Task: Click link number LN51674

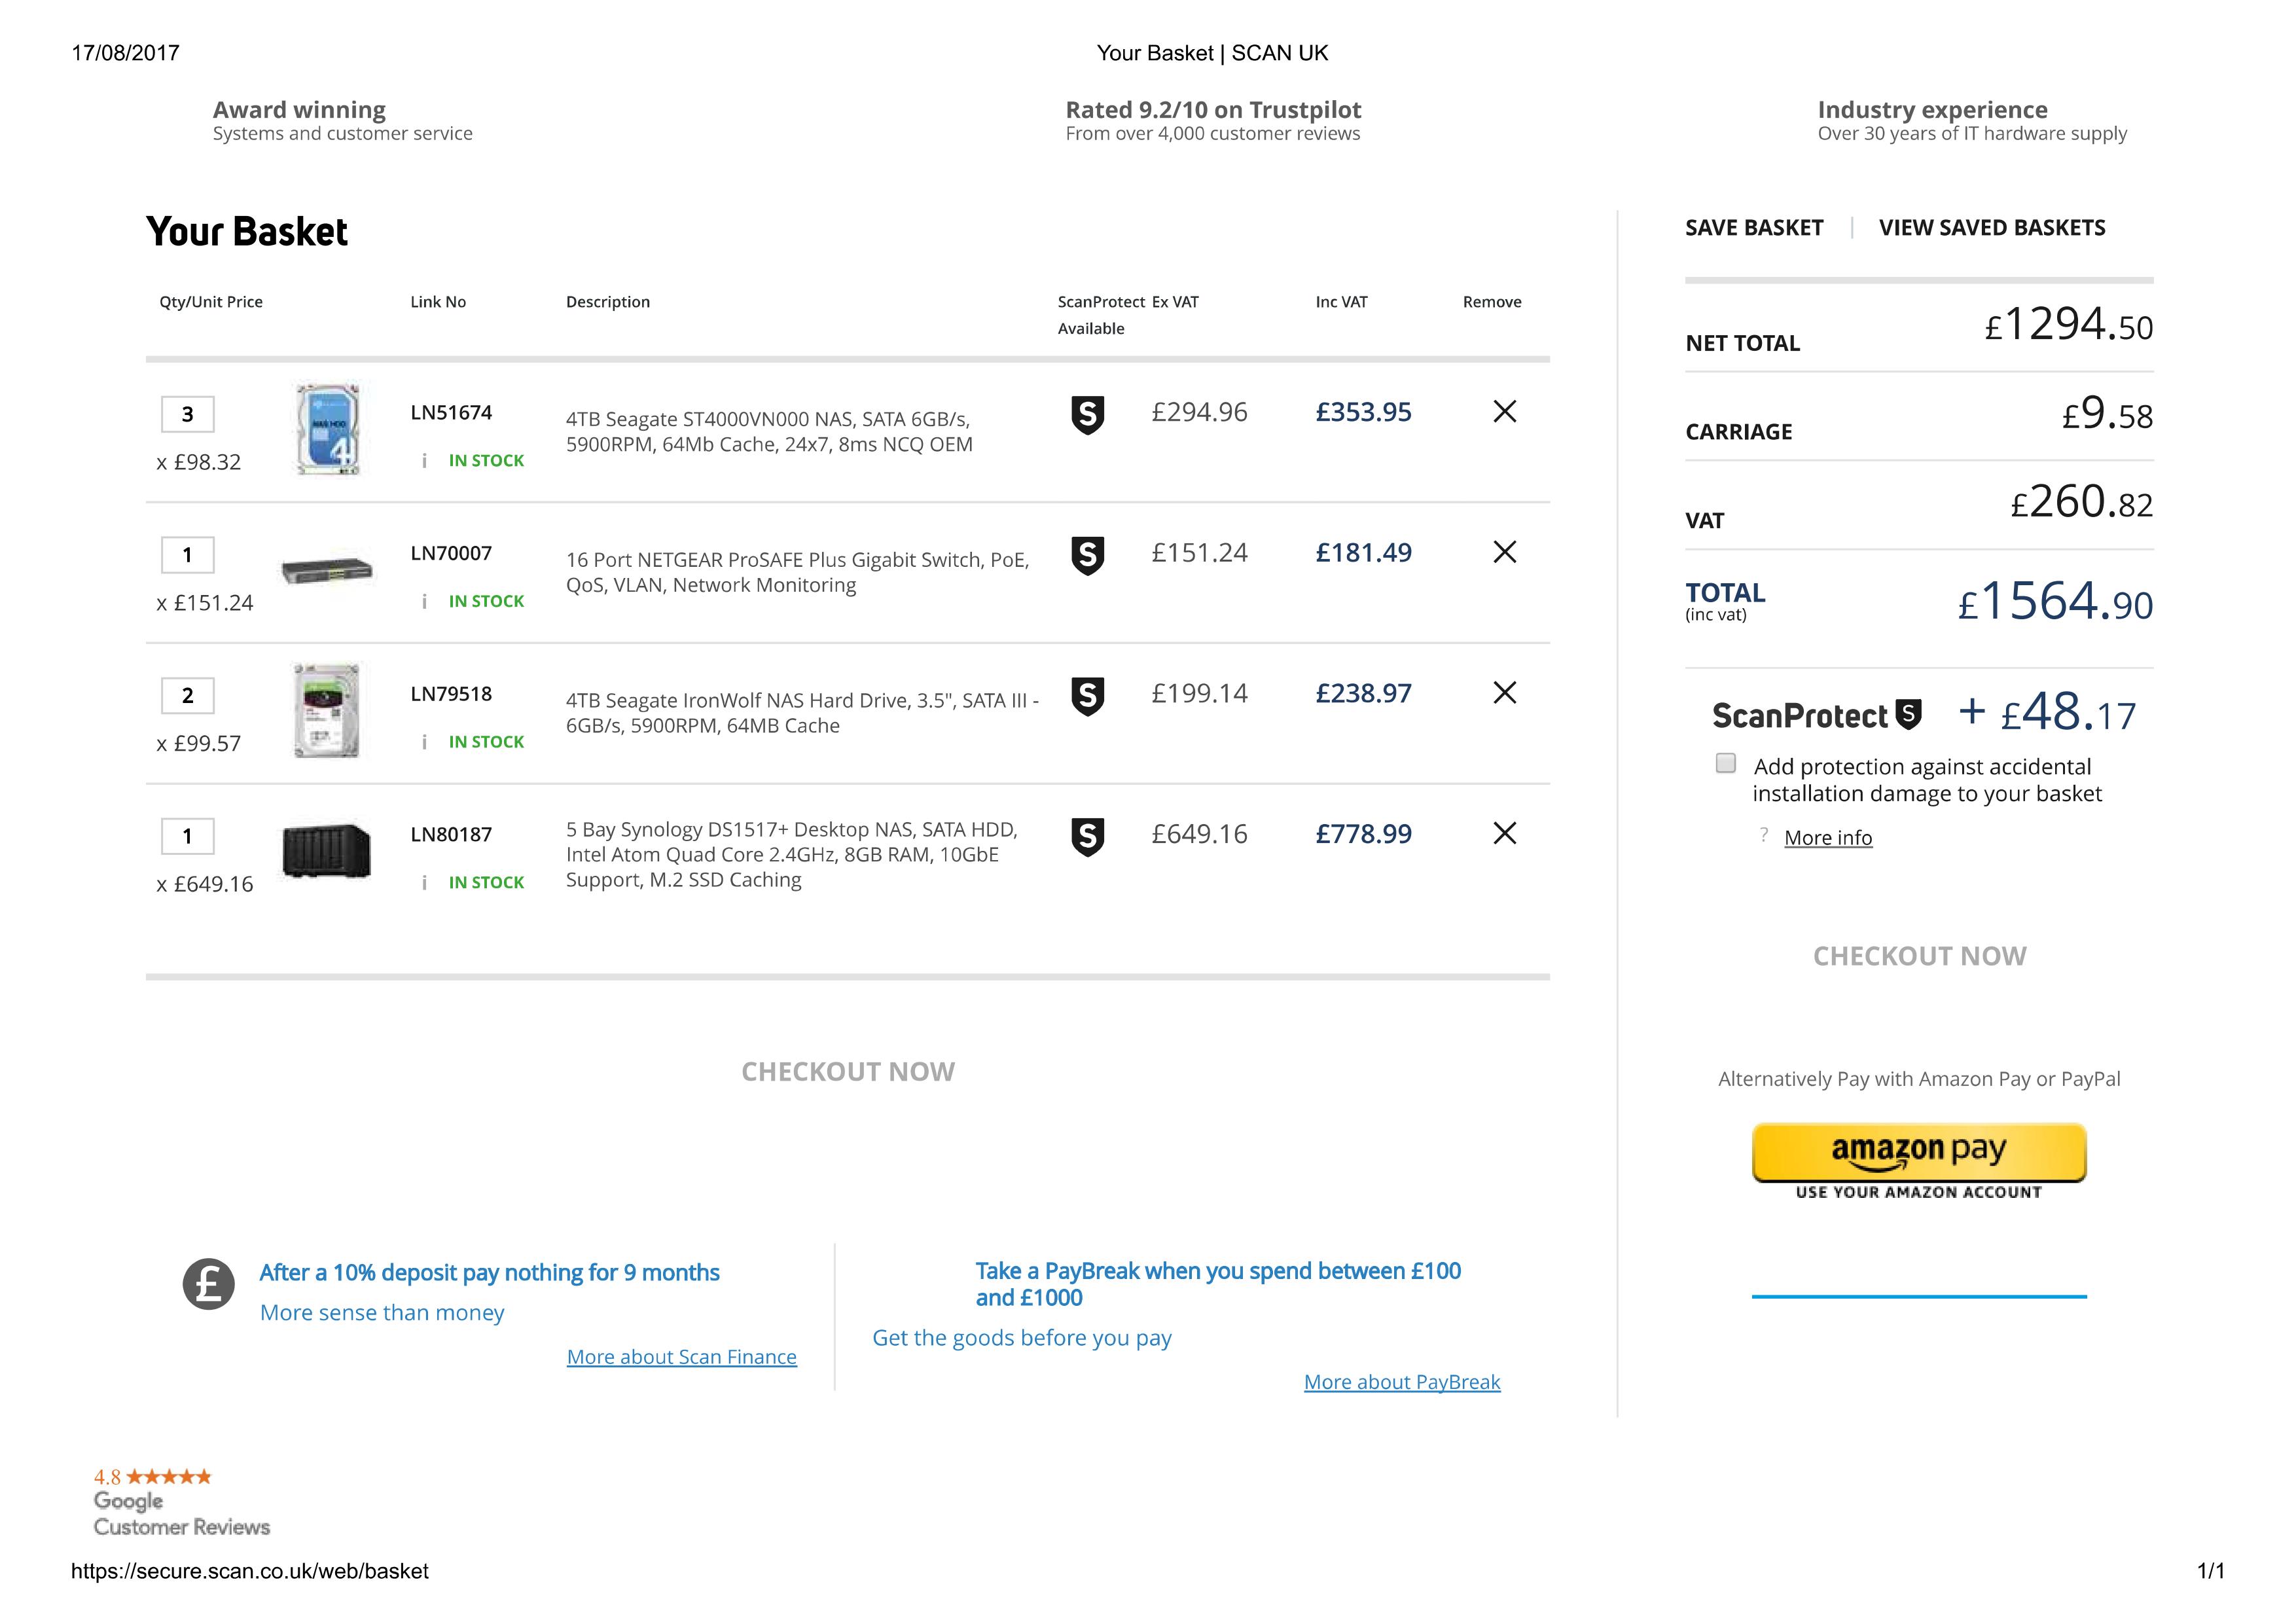Action: pos(451,413)
